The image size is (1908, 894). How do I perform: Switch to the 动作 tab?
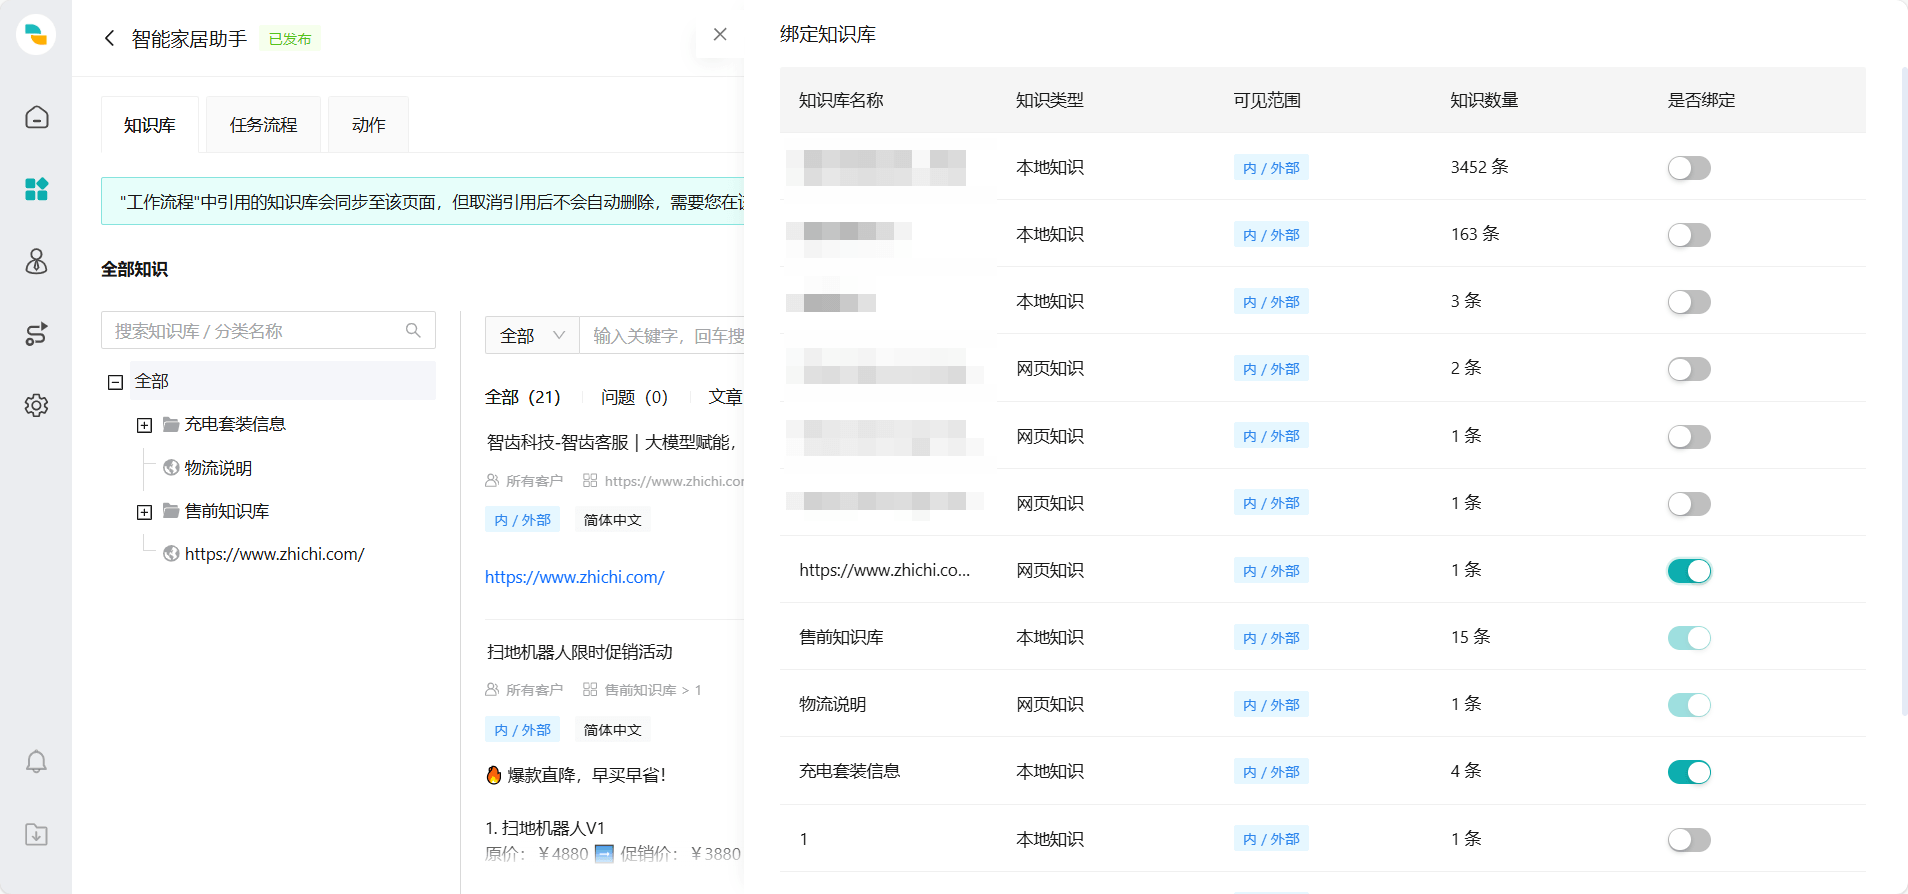[x=368, y=125]
